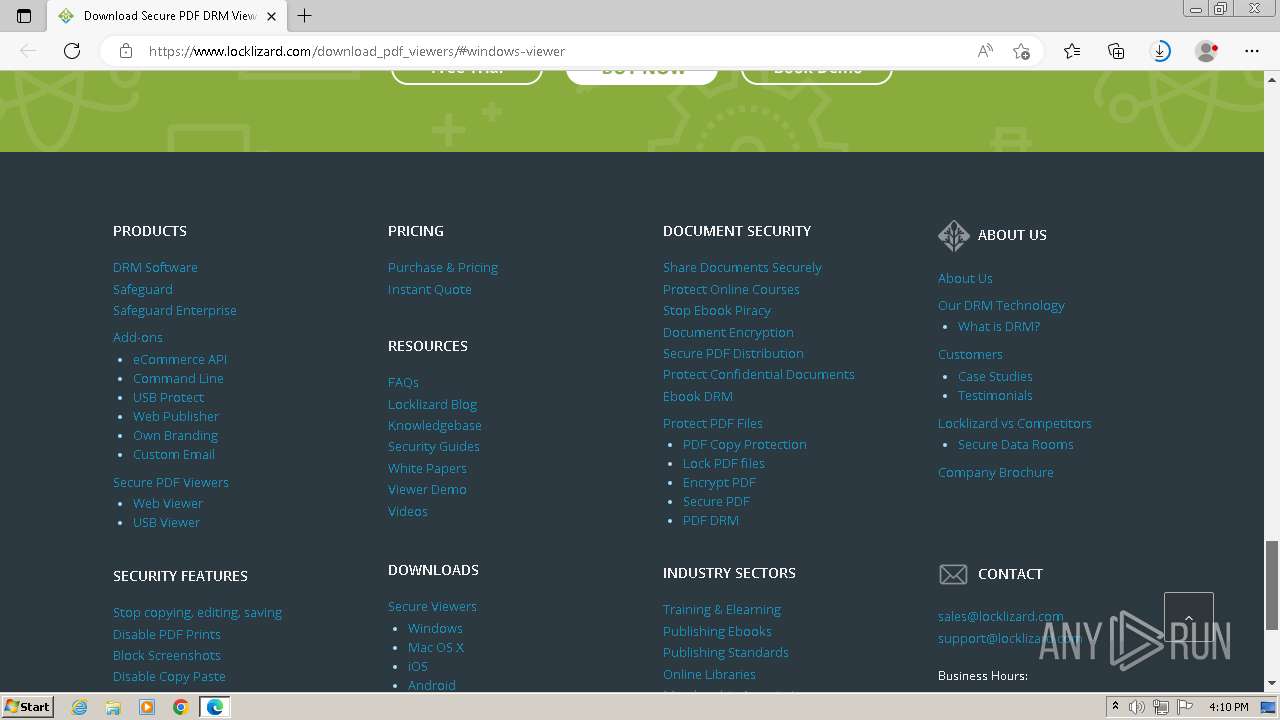Open Mac OS X viewer link
This screenshot has width=1280, height=720.
pos(436,647)
